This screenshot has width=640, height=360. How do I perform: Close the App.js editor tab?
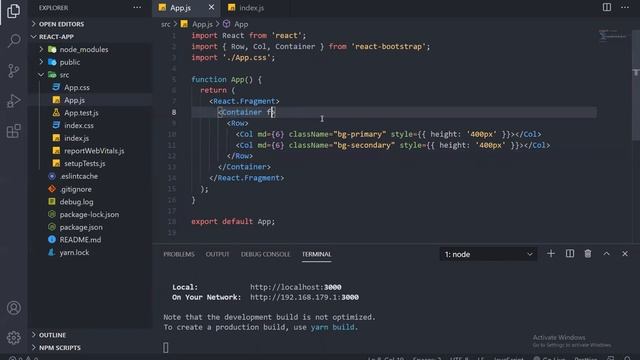(x=211, y=7)
